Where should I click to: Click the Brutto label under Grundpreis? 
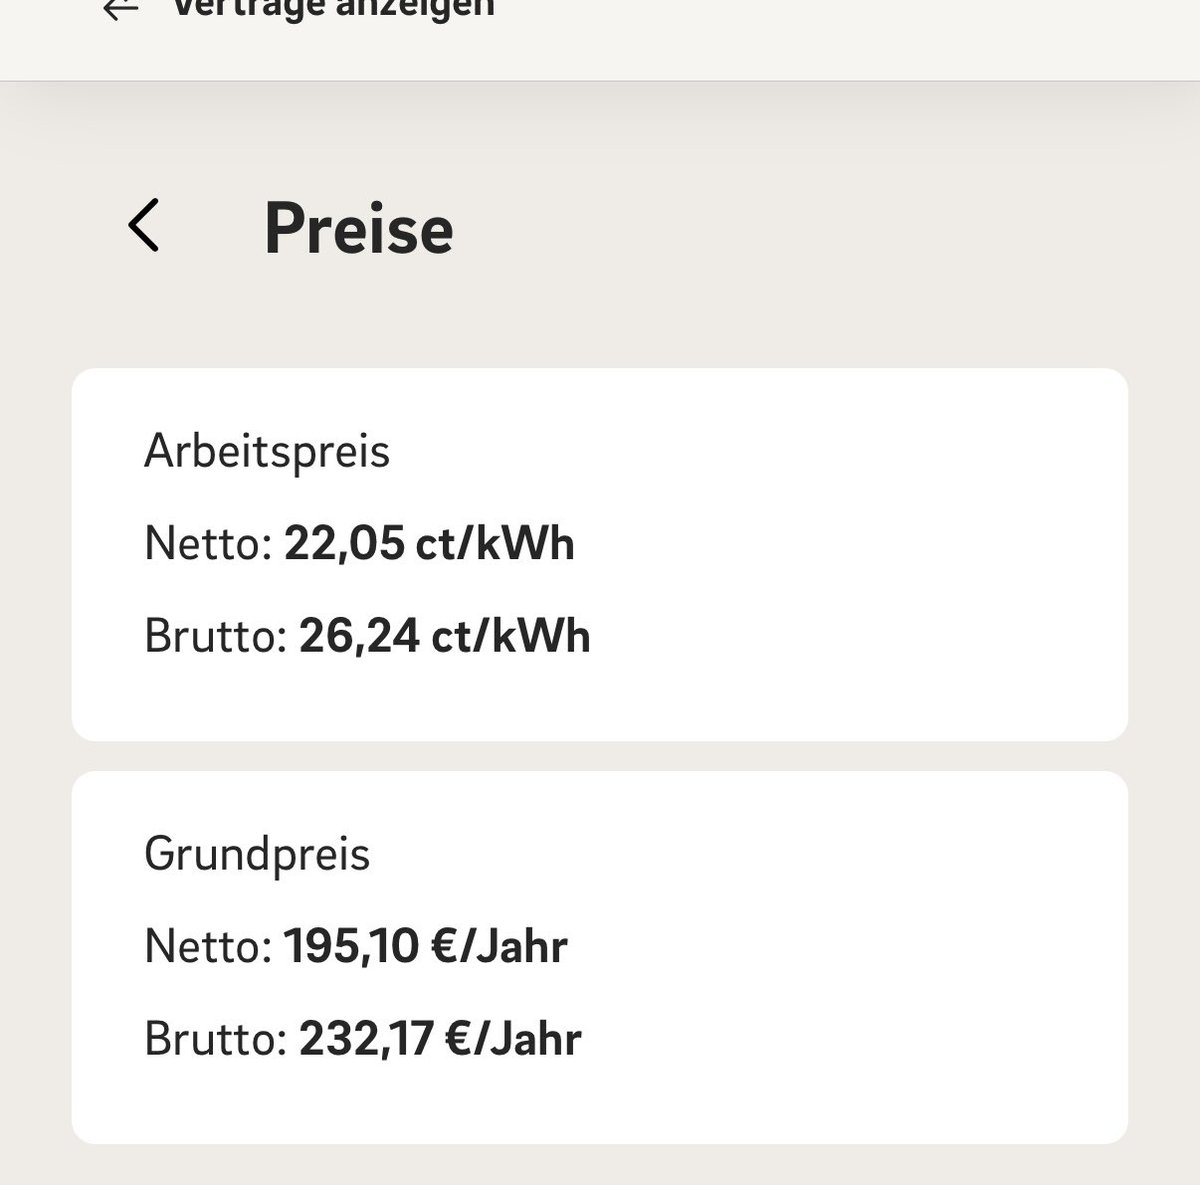tap(215, 1039)
